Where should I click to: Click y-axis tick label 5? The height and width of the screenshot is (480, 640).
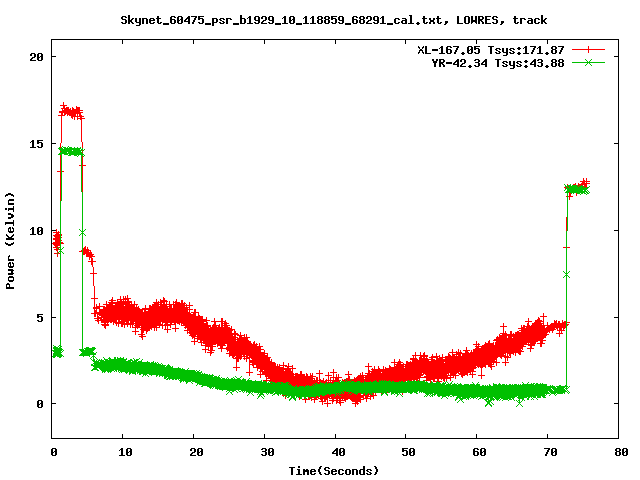coord(40,318)
